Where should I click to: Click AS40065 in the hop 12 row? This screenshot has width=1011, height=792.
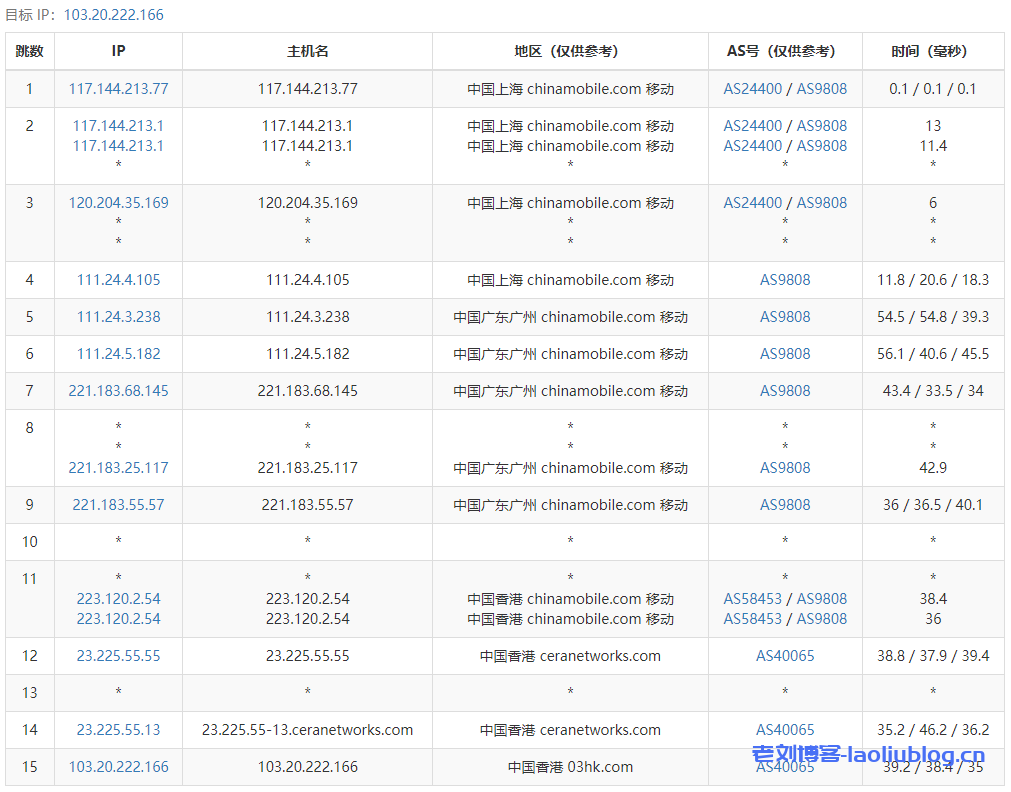coord(785,656)
